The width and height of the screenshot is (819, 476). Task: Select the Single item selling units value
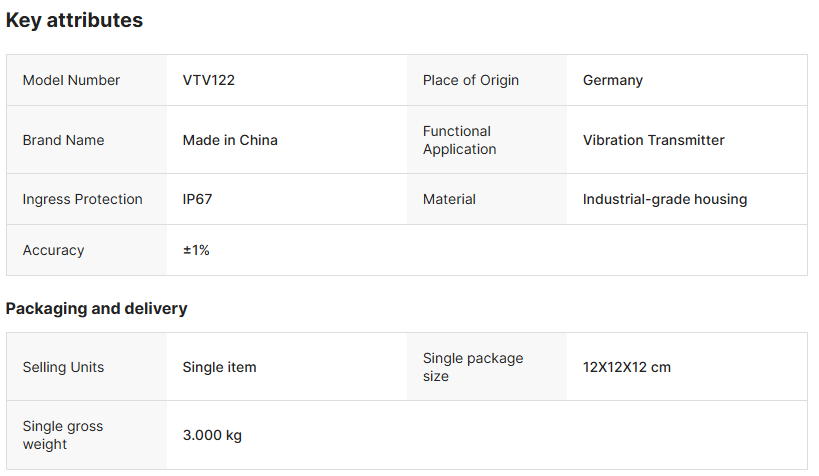pos(219,367)
